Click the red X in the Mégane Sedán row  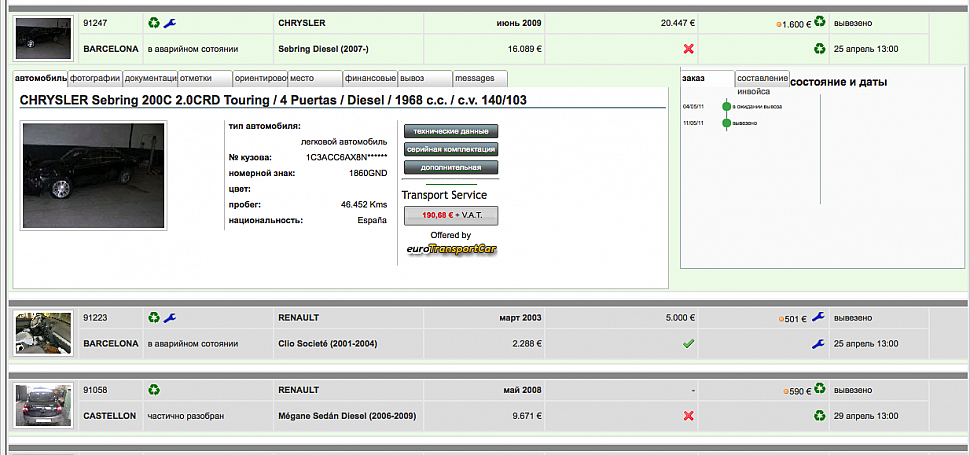[689, 416]
